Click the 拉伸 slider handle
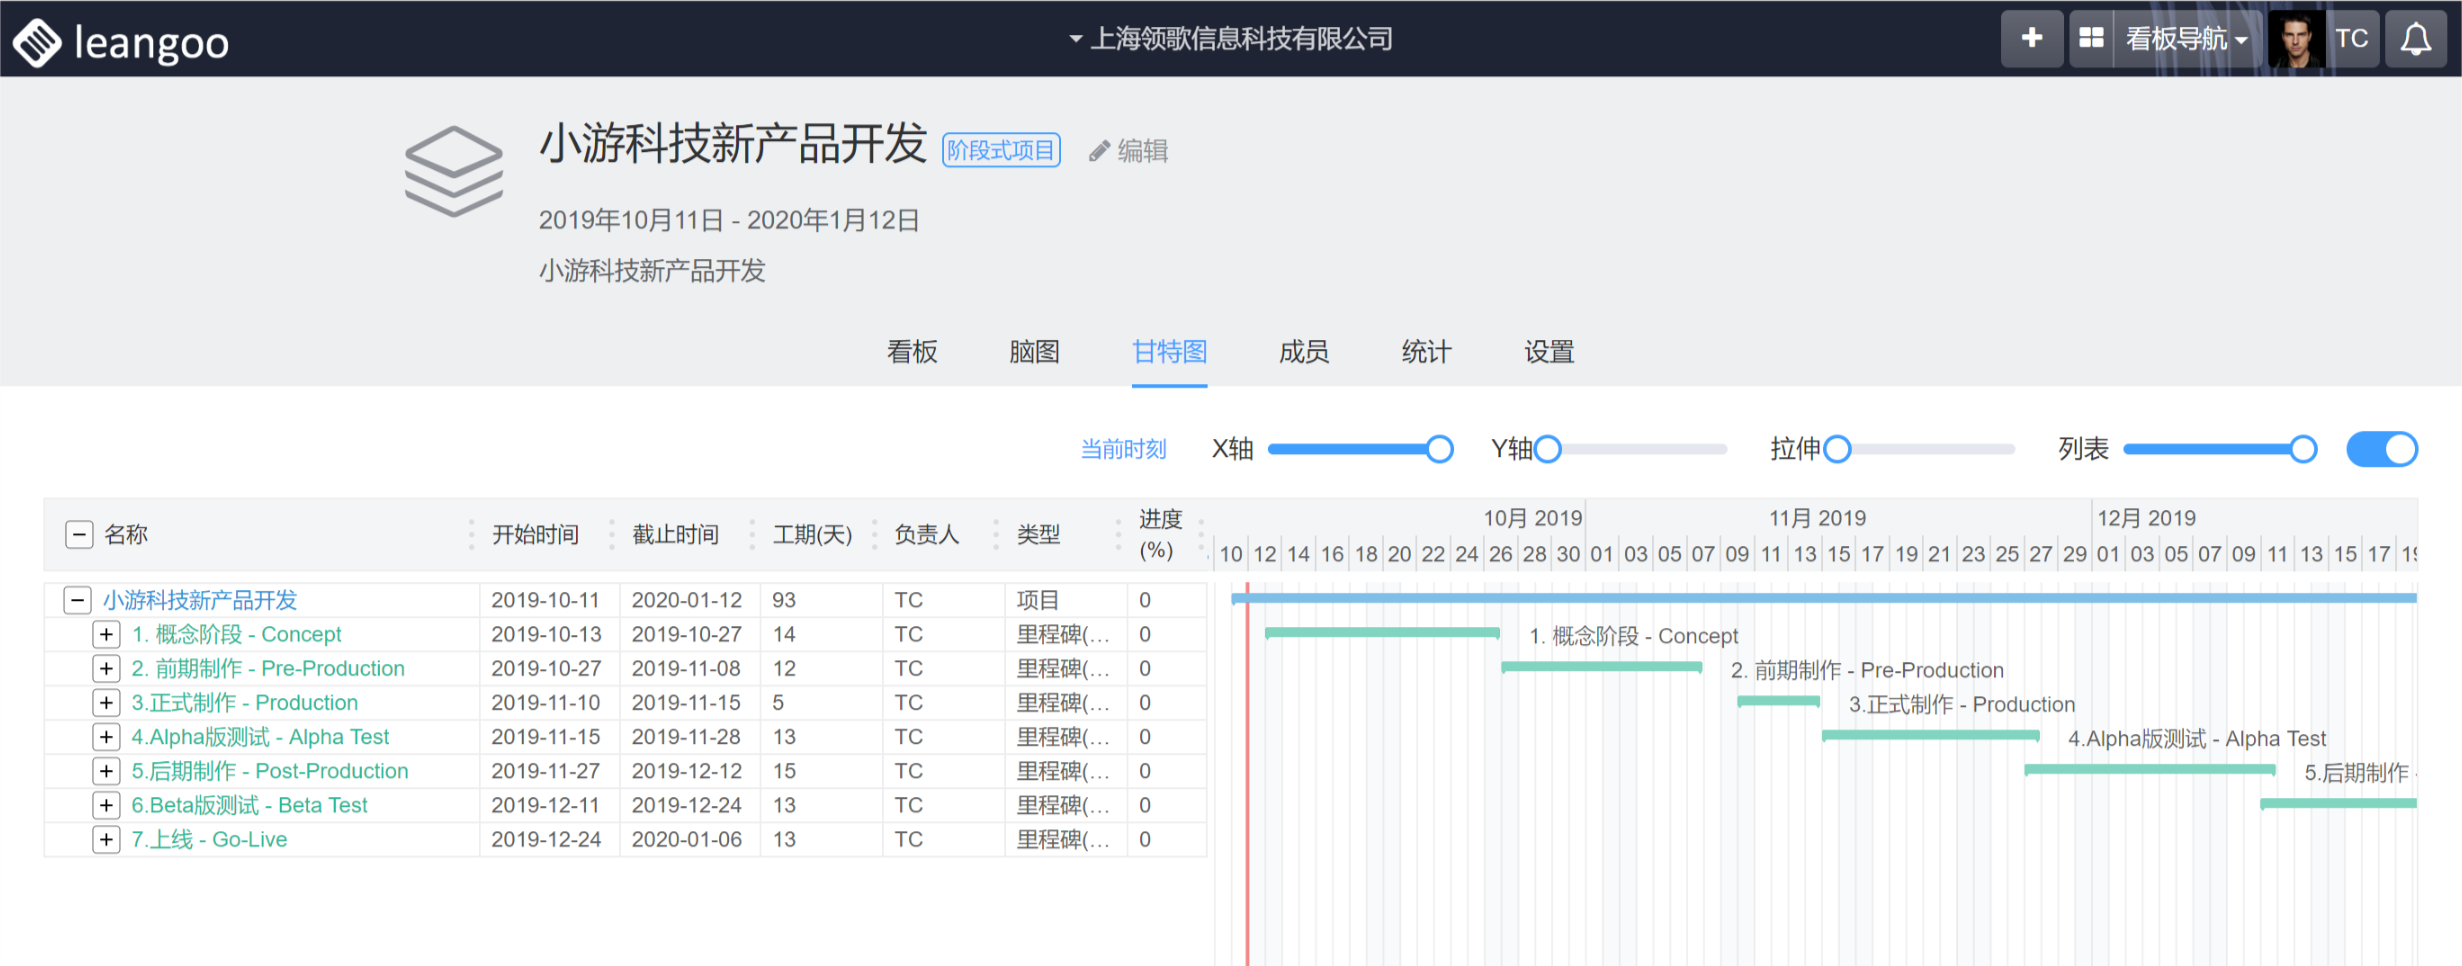This screenshot has width=2462, height=966. (x=1837, y=450)
